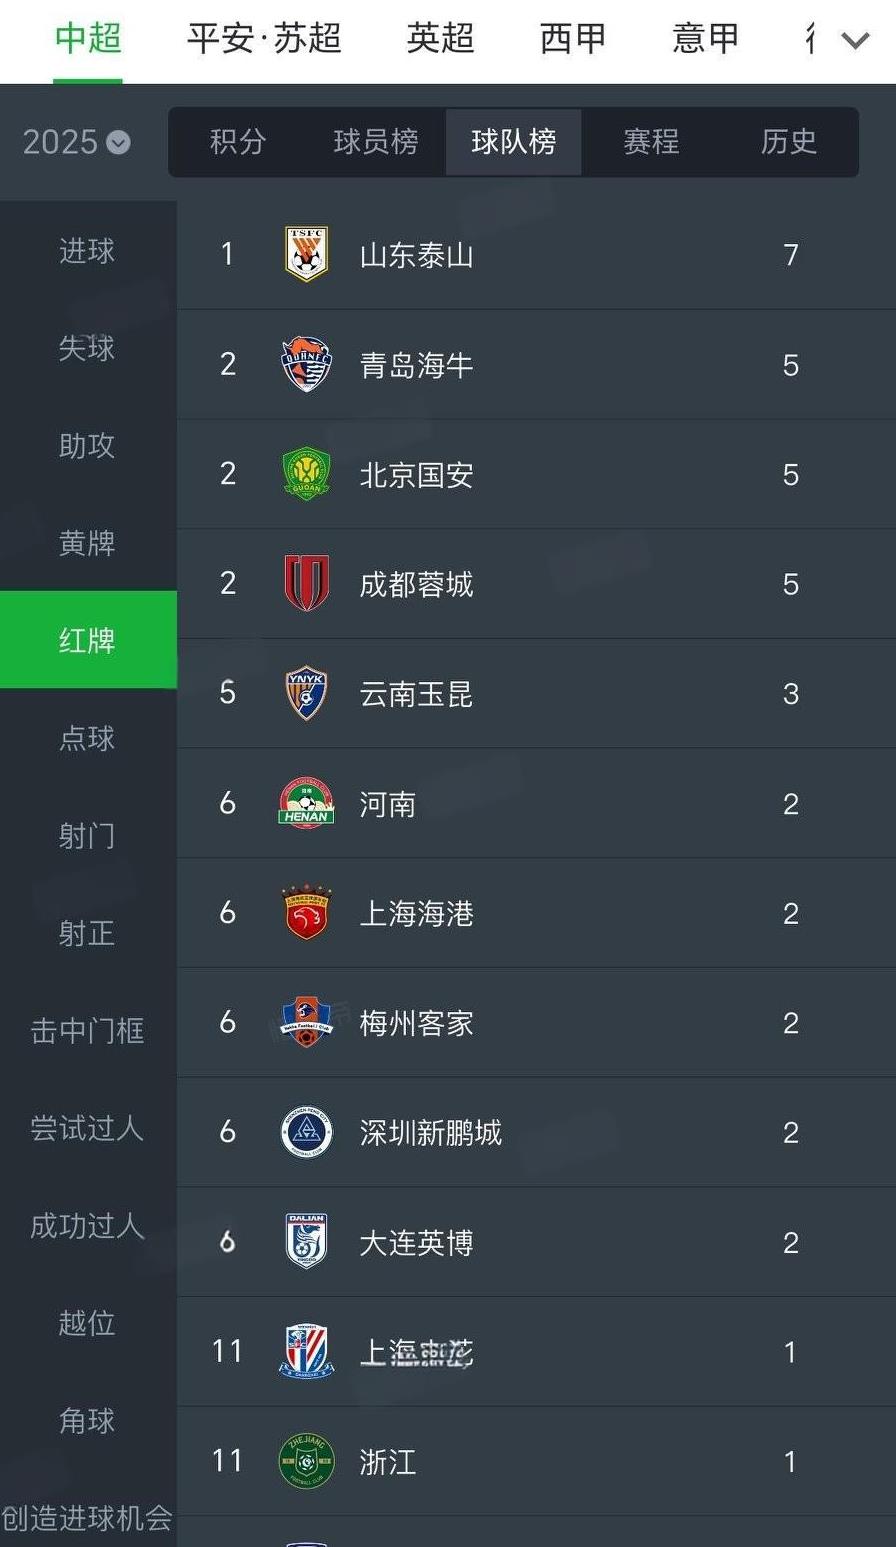Select the Chengdu Rongcheng red crest
The height and width of the screenshot is (1547, 896).
coord(306,583)
